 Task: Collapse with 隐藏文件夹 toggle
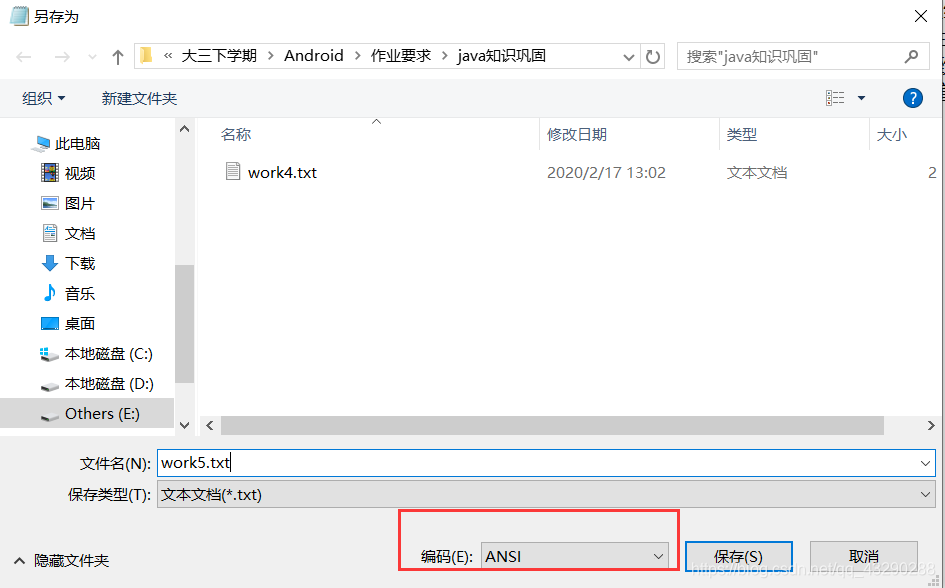pyautogui.click(x=61, y=560)
